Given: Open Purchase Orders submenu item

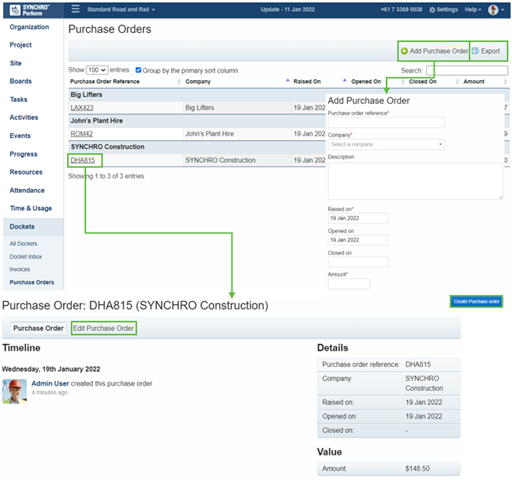Looking at the screenshot, I should click(32, 282).
